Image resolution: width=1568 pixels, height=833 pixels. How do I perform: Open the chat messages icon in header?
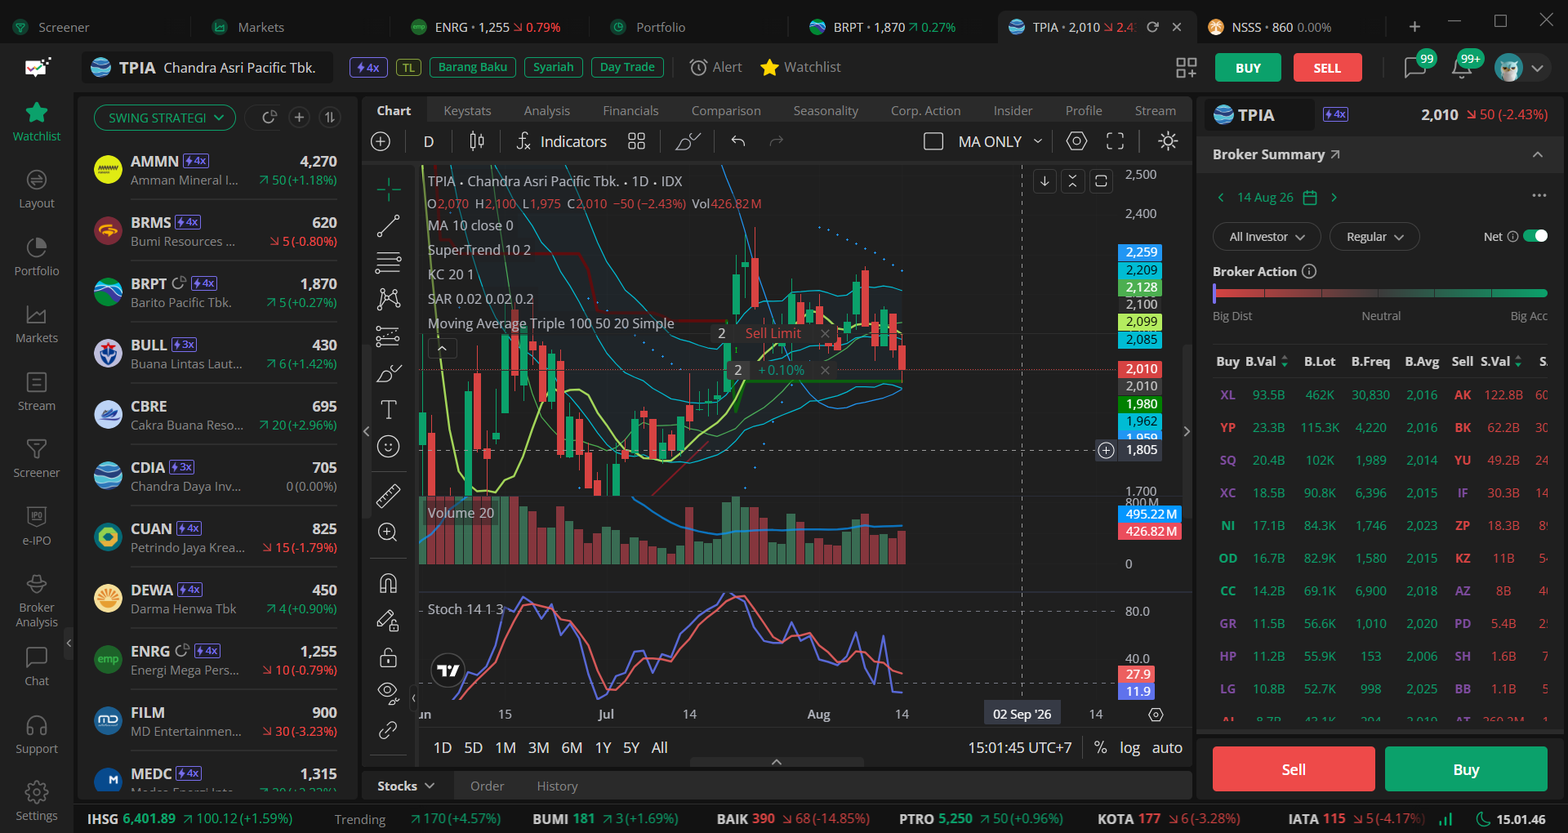coord(1415,67)
